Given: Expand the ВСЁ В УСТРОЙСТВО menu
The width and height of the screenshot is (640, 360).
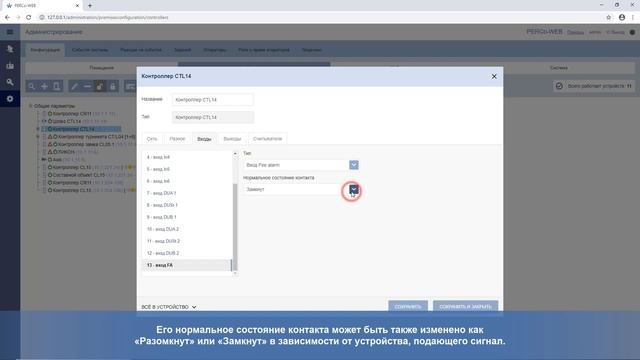Looking at the screenshot, I should click(x=169, y=307).
